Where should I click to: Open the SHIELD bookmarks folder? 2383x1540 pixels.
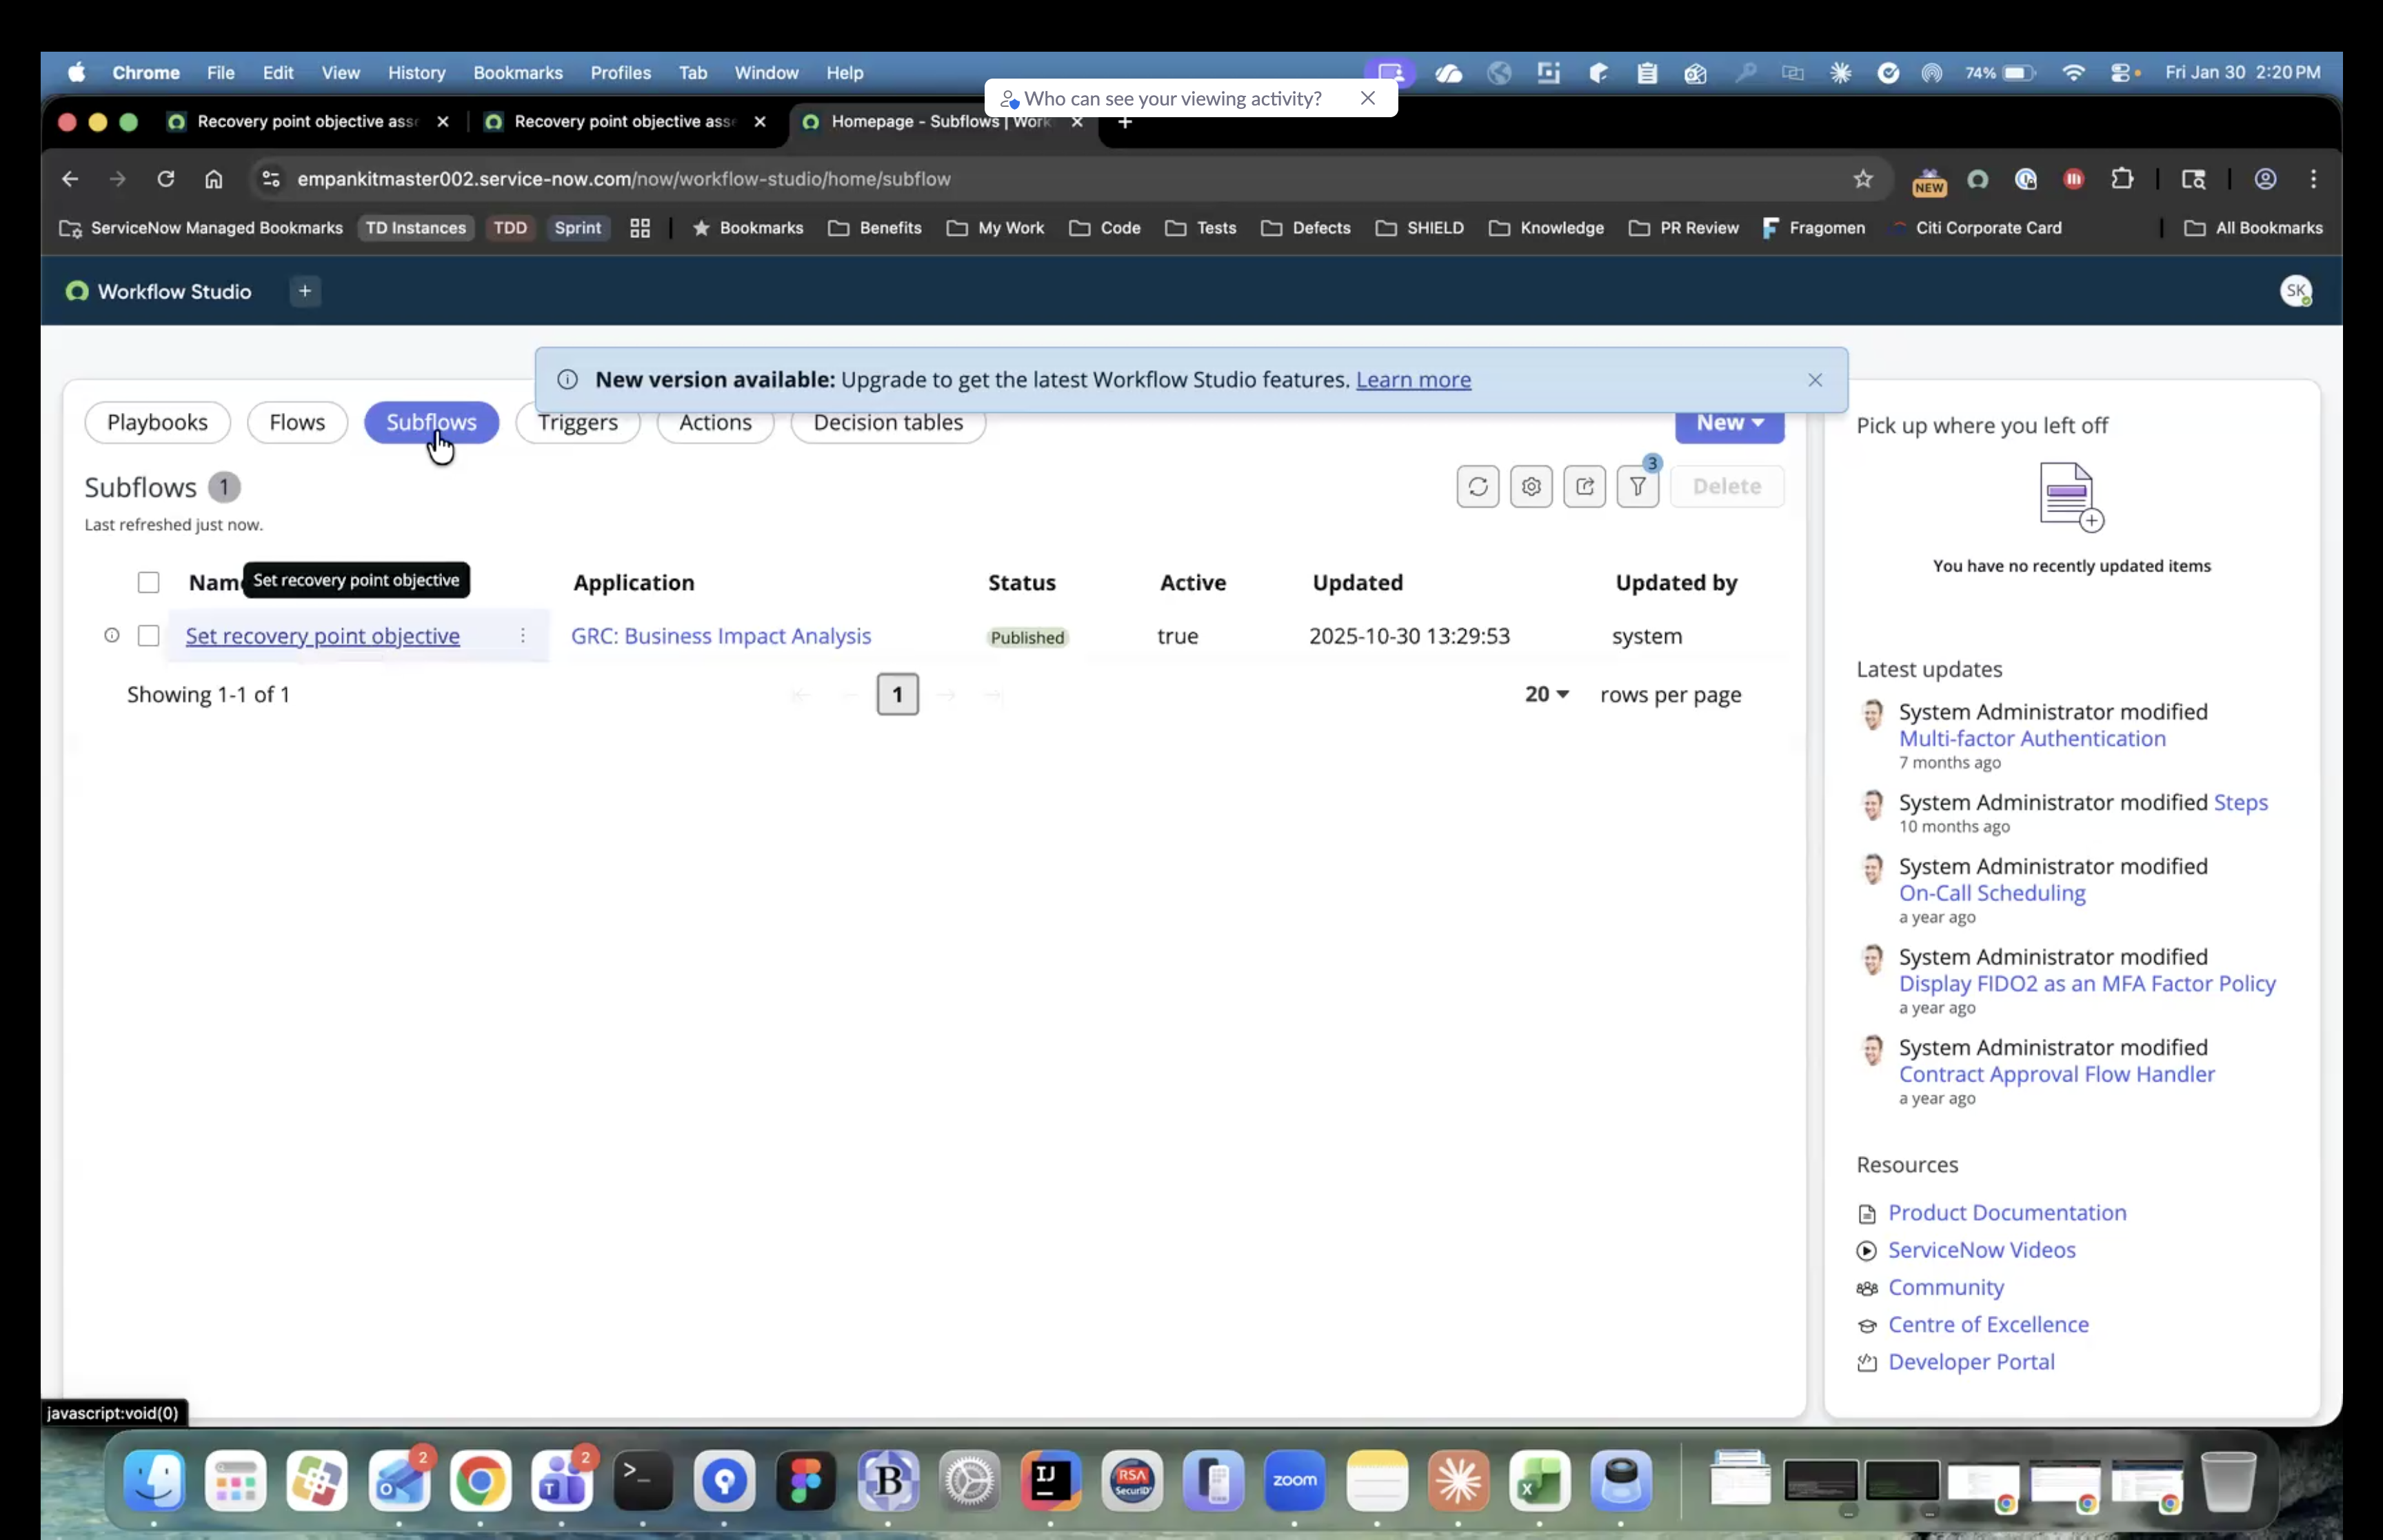(1419, 228)
